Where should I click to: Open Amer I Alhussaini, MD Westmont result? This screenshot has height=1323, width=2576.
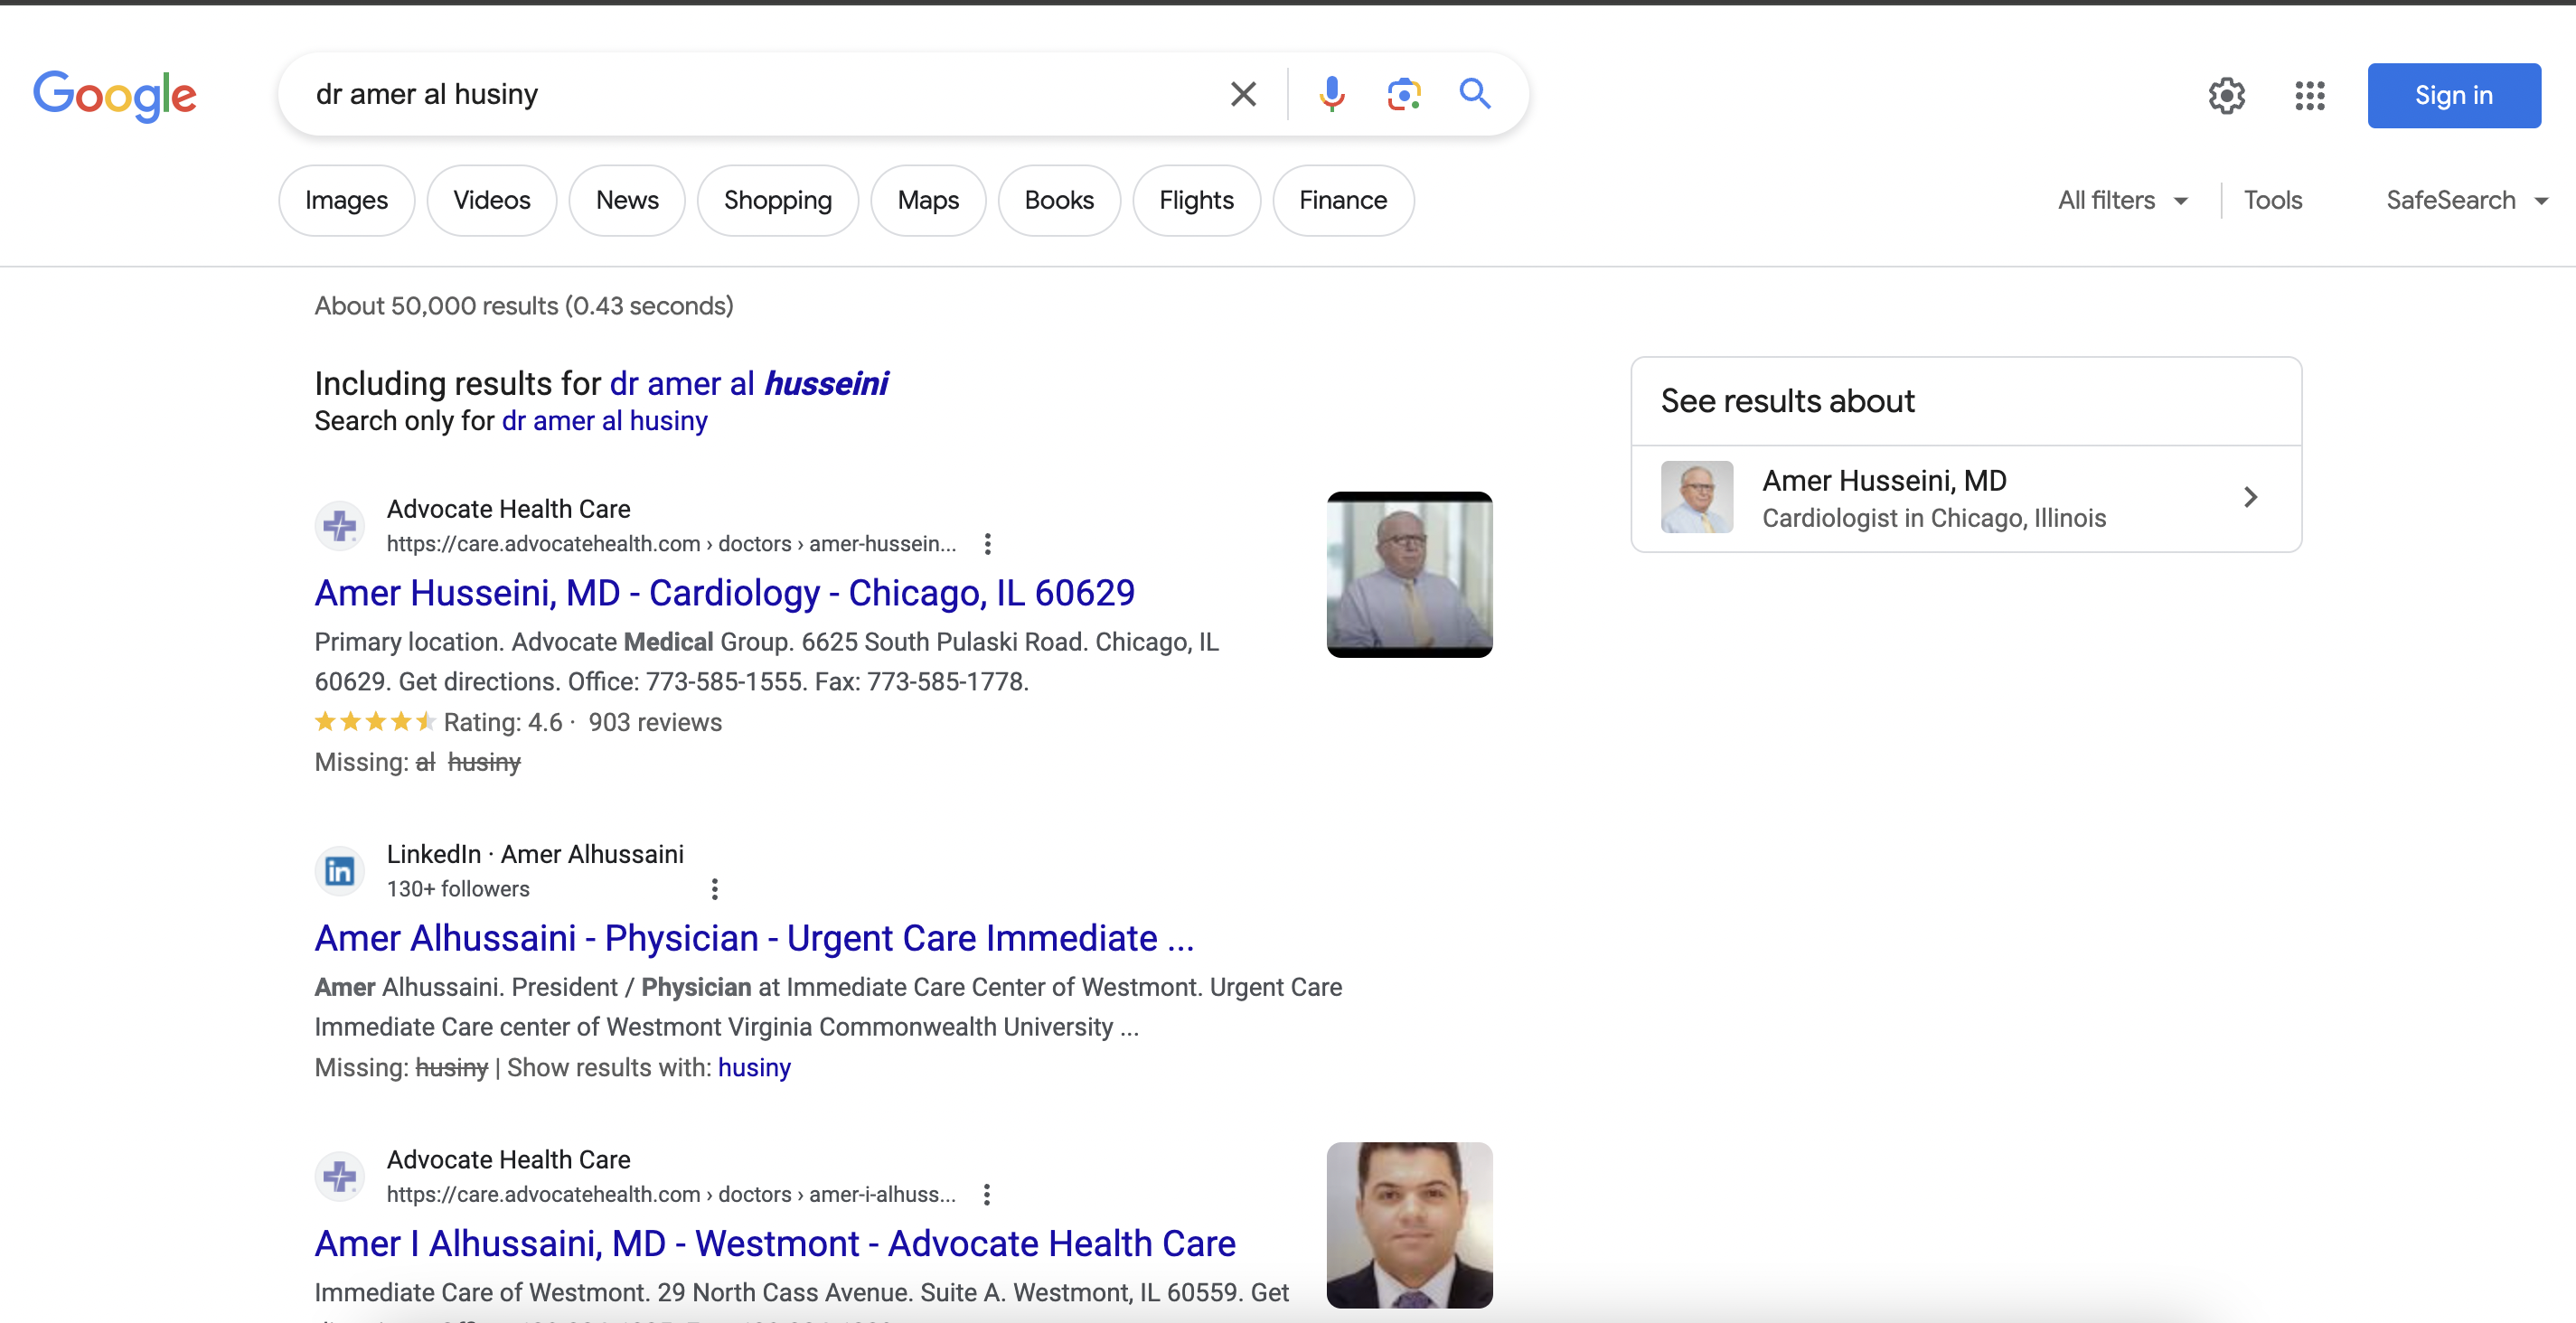(775, 1244)
